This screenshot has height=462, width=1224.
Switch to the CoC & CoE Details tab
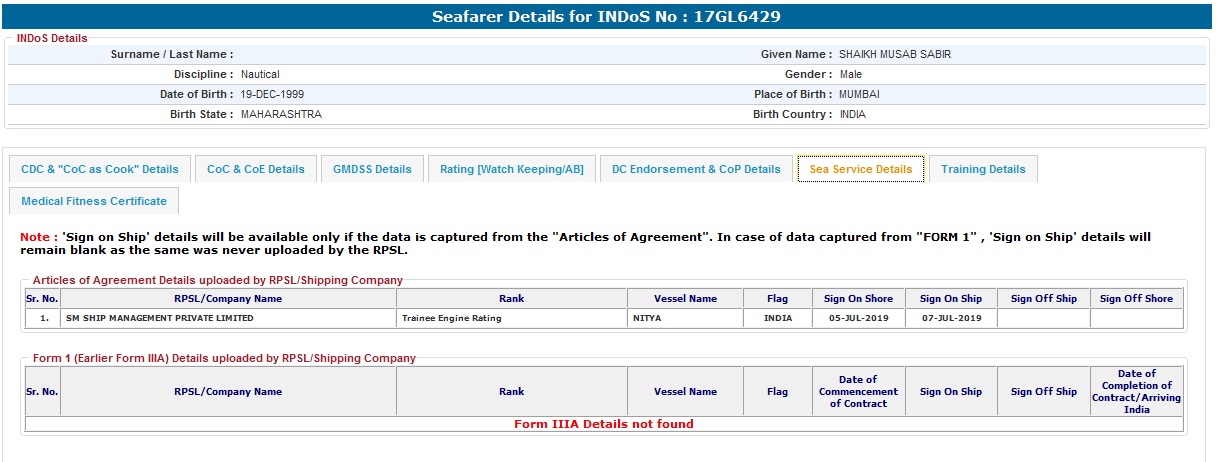pyautogui.click(x=256, y=169)
